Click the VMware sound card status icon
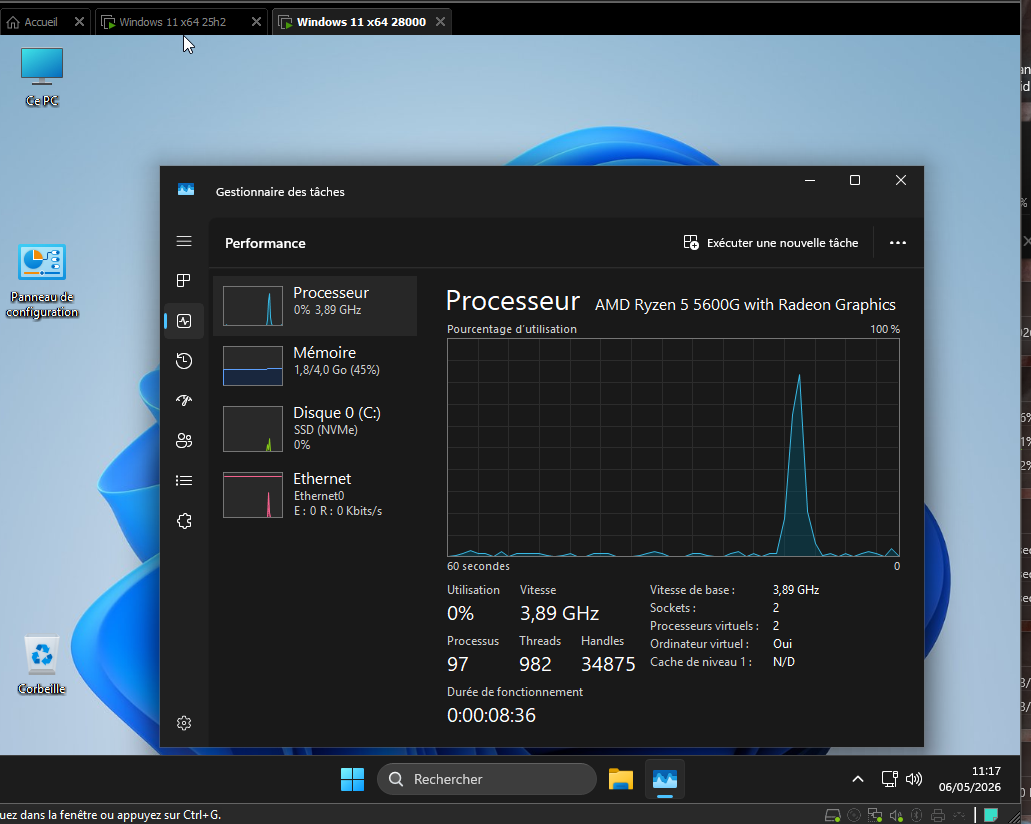The image size is (1031, 824). [896, 815]
